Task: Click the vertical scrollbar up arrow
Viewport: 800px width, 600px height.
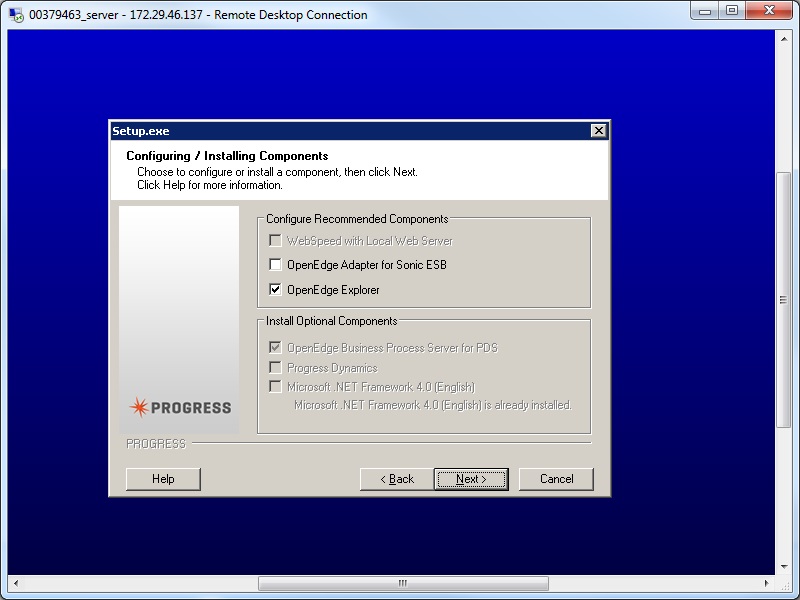Action: coord(784,39)
